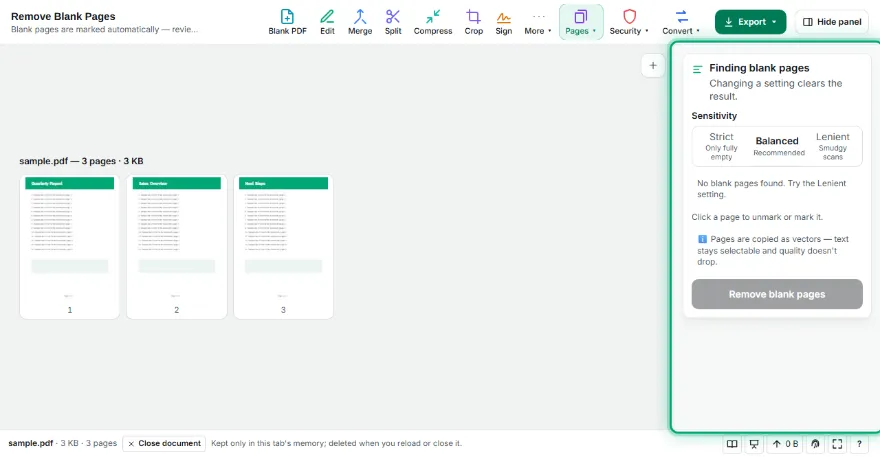Screen dimensions: 880x457
Task: Select the Crop tool
Action: point(473,22)
